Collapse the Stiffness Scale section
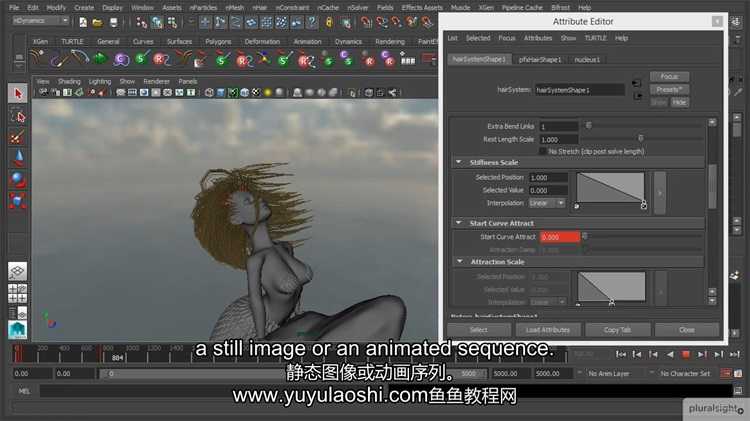 [x=459, y=162]
